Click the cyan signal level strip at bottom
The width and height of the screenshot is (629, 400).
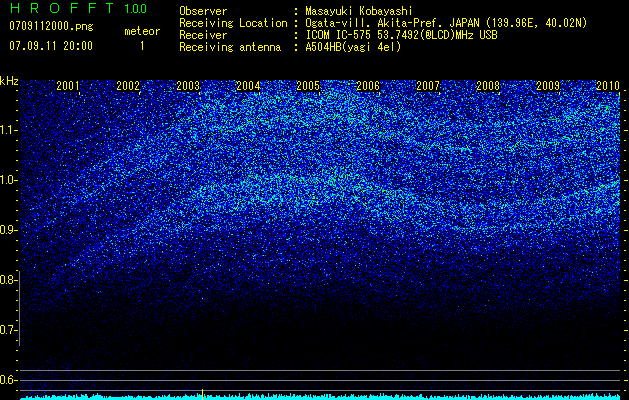[320, 397]
